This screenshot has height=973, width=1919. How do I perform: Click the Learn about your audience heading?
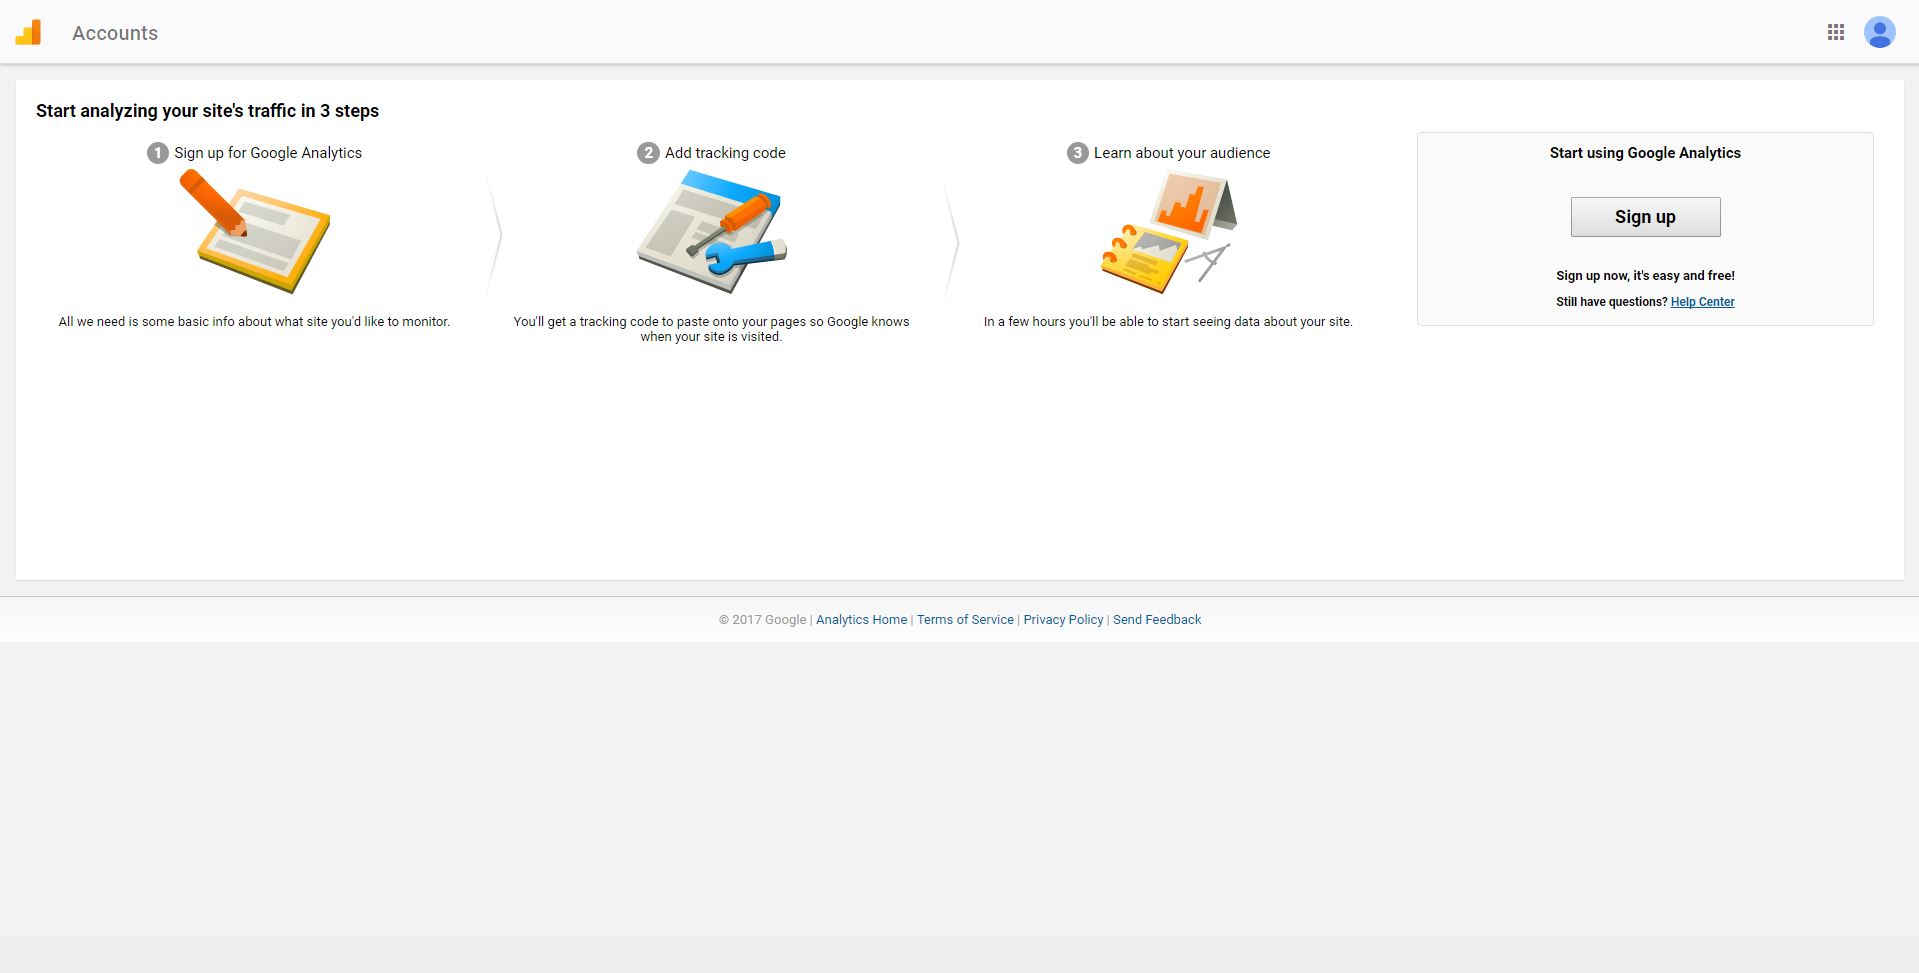[1181, 152]
